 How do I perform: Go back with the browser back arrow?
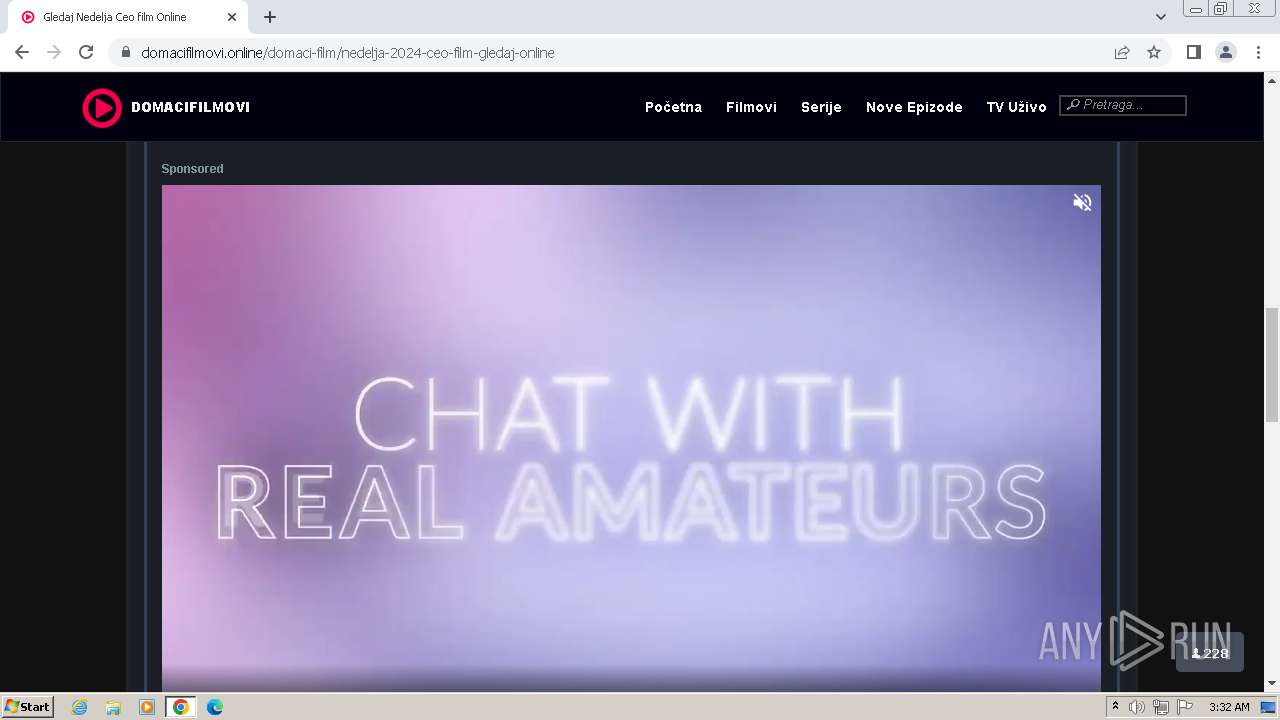[22, 52]
